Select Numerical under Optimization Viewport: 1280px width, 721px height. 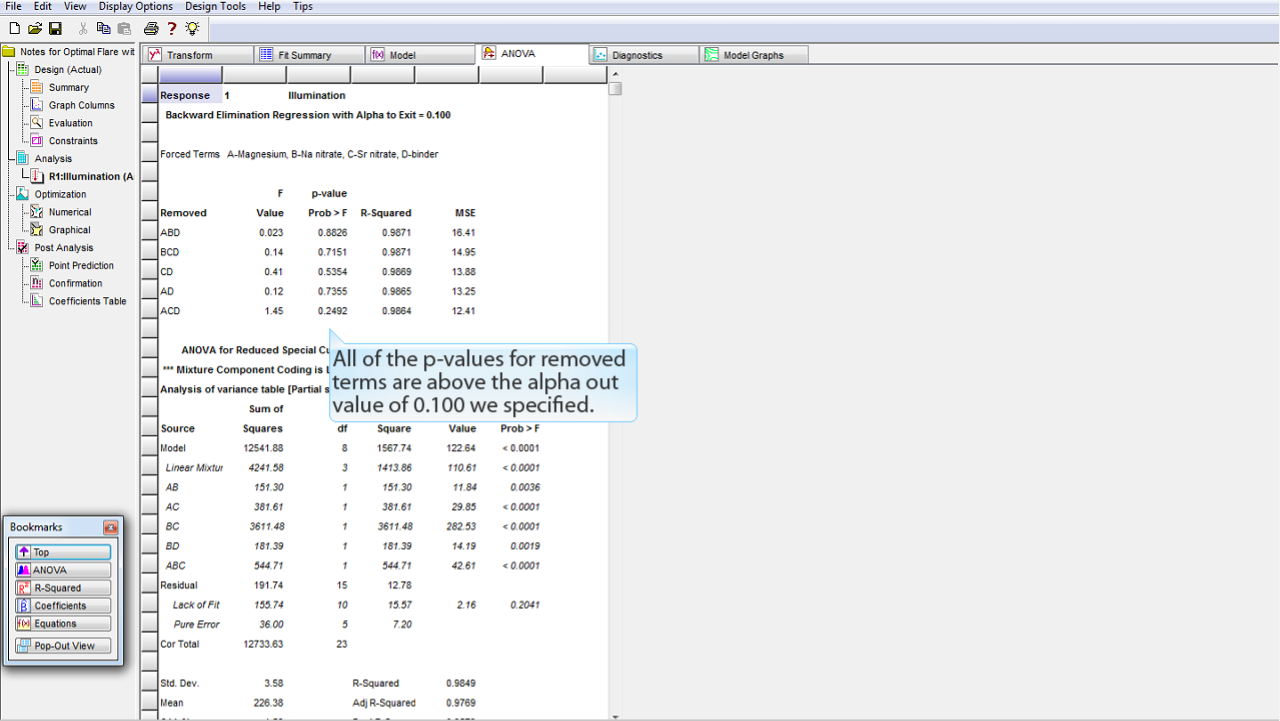[69, 212]
